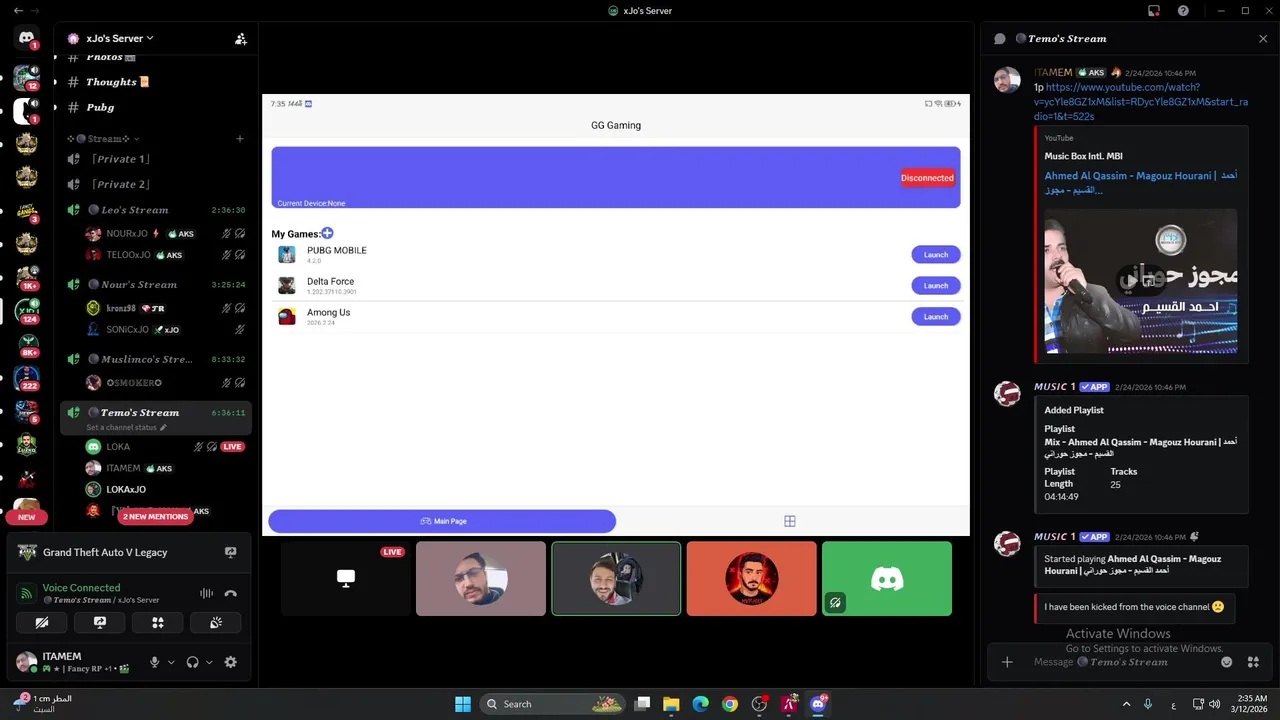Viewport: 1280px width, 720px height.
Task: Click the Windows Start button
Action: pyautogui.click(x=463, y=704)
